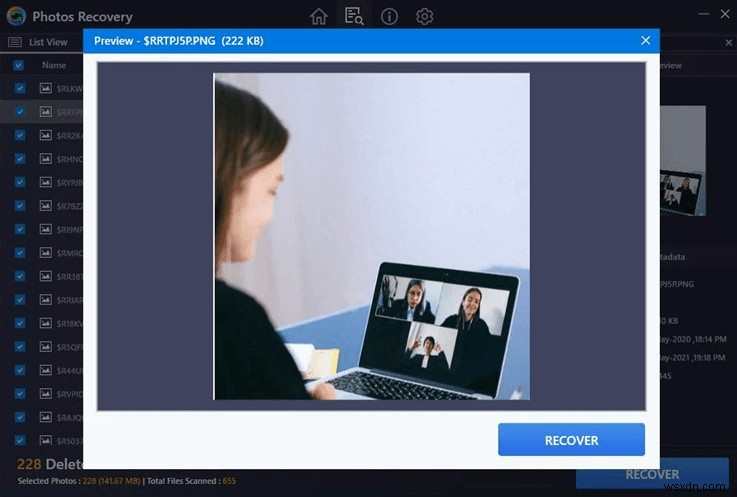Uncheck the $RYPJB file checkbox
The width and height of the screenshot is (737, 497).
19,183
